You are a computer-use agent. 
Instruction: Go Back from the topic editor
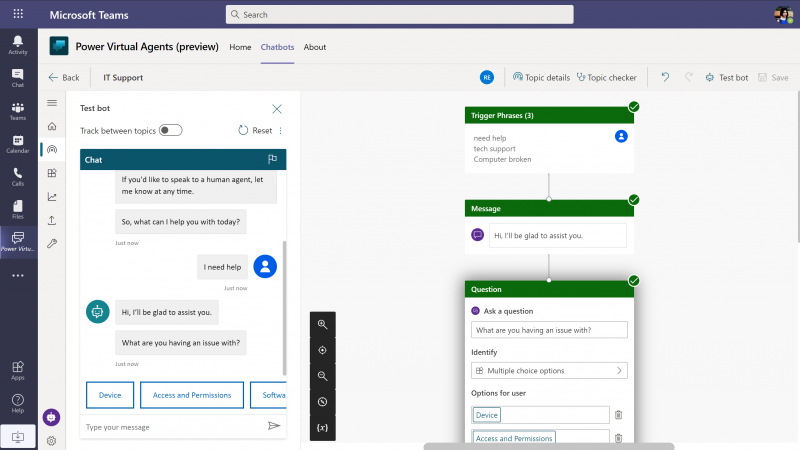64,78
